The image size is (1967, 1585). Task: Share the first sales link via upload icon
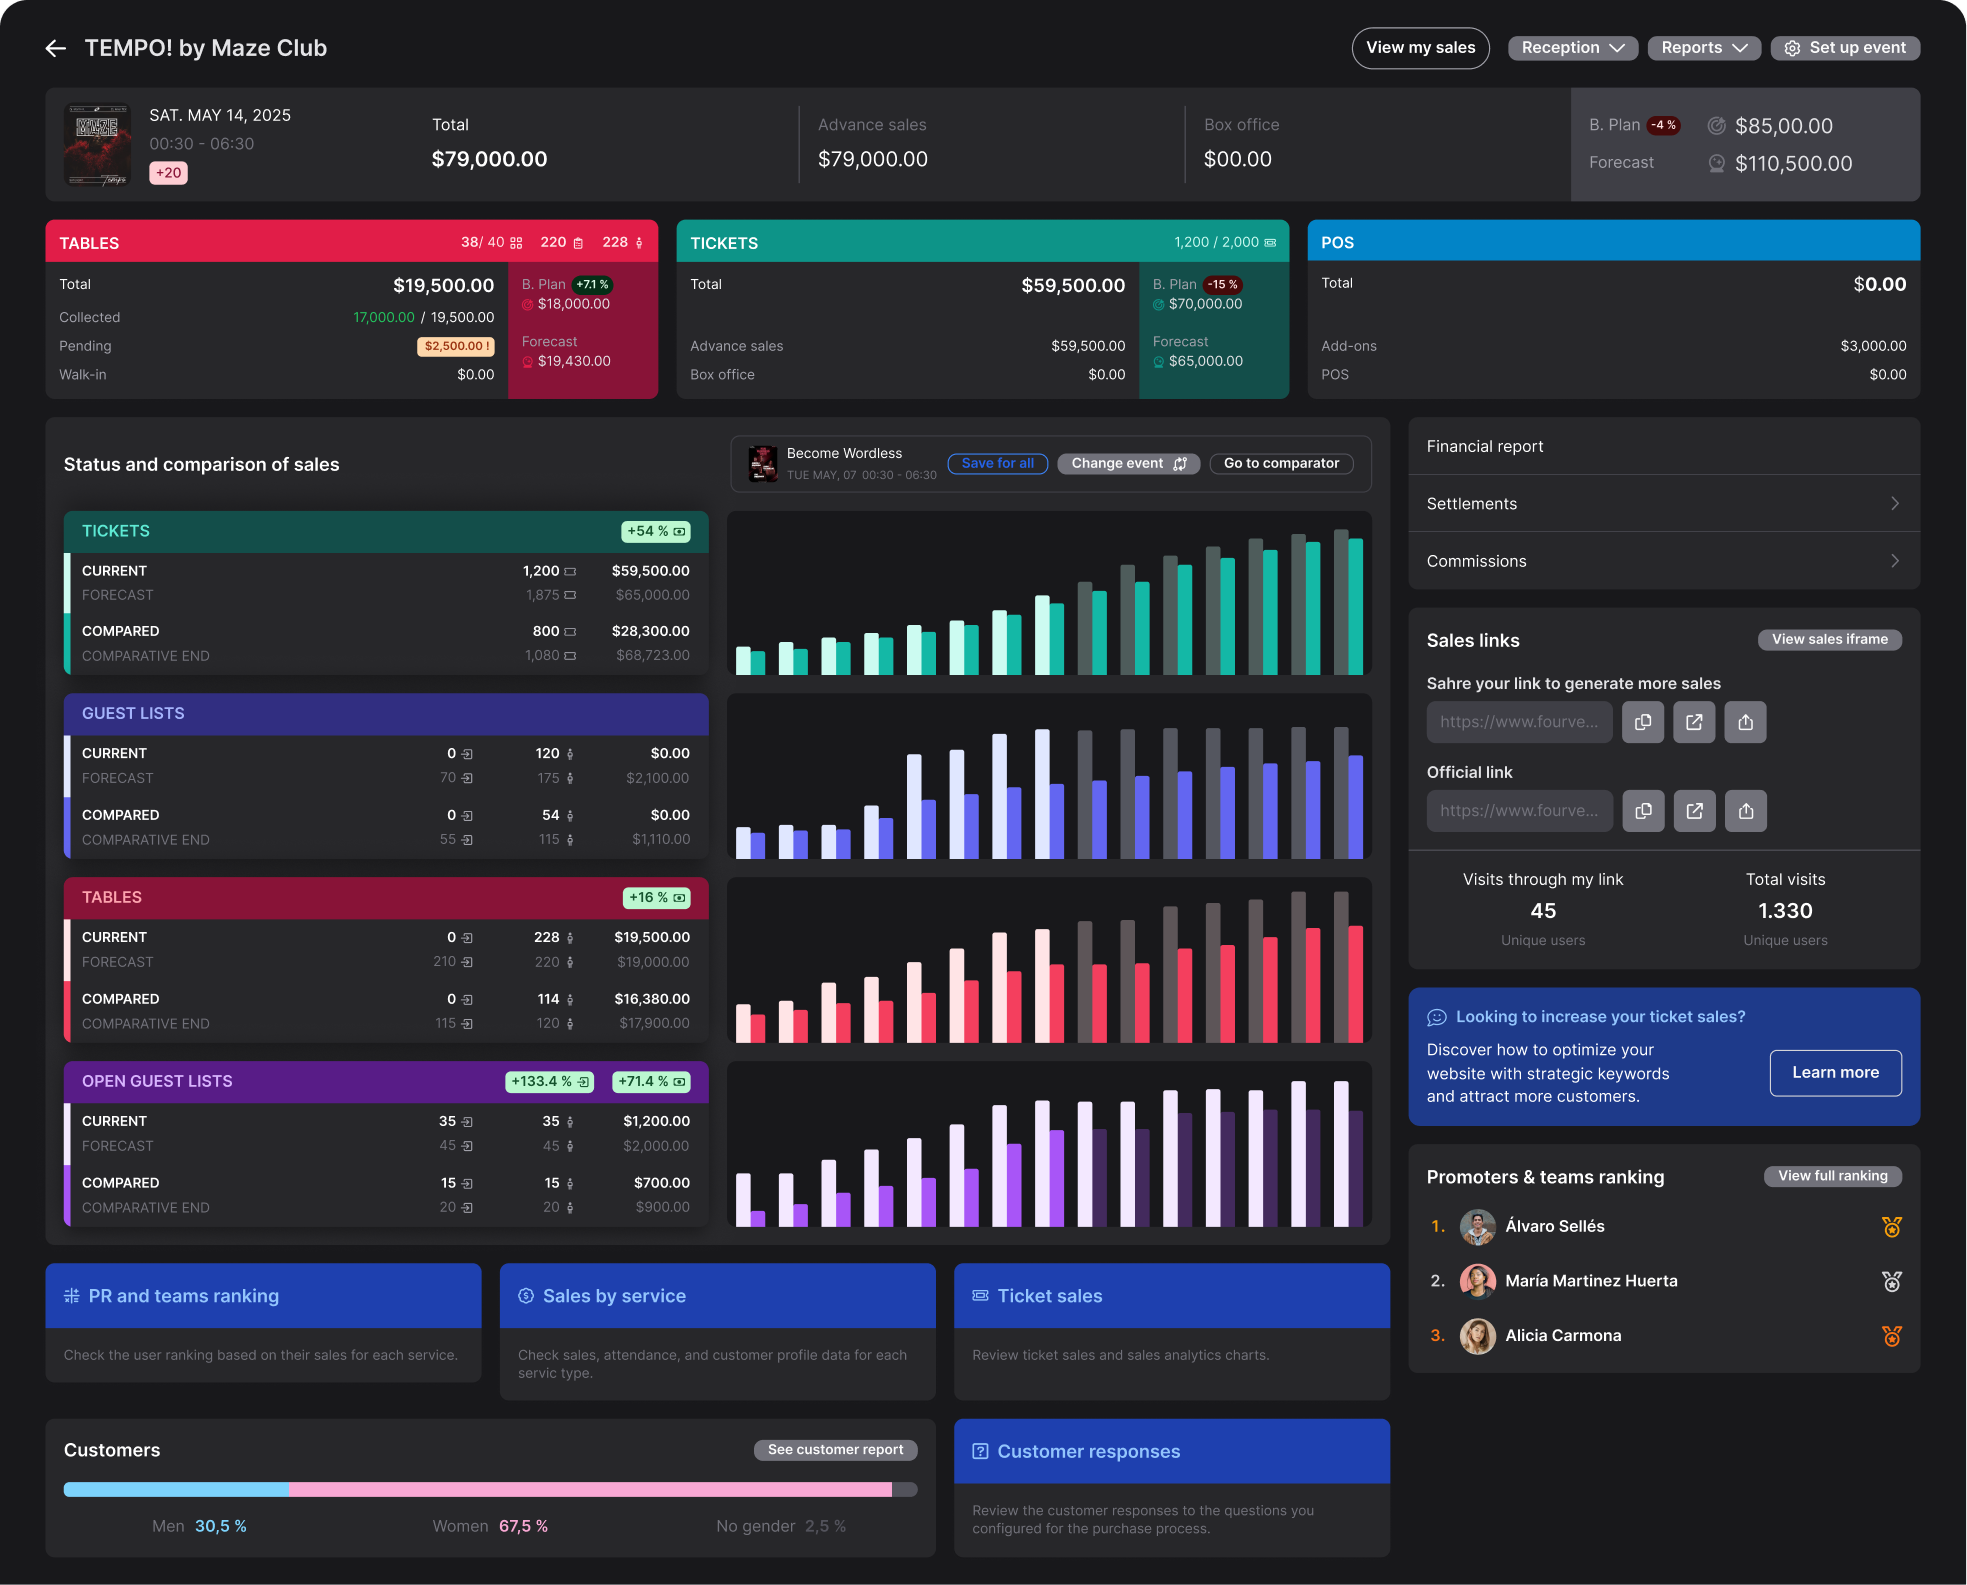click(1745, 722)
